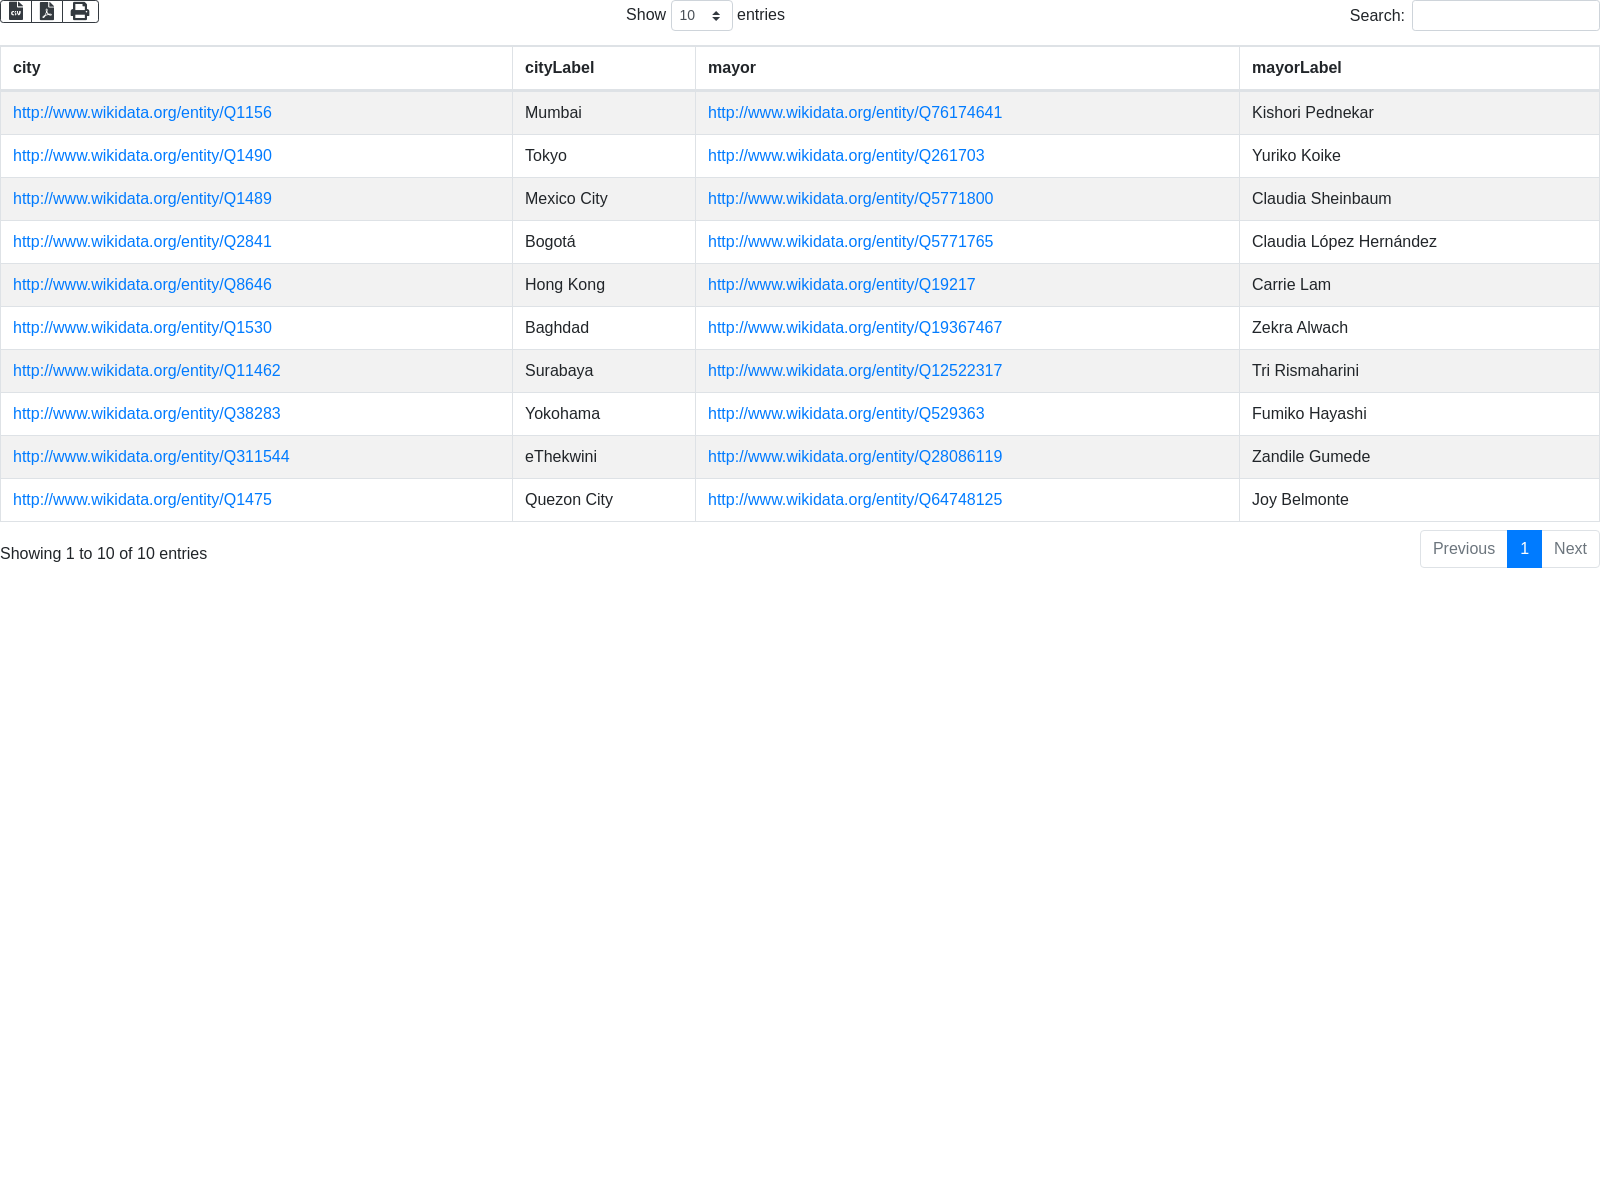Image resolution: width=1600 pixels, height=1200 pixels.
Task: Open Claudia Sheinbaum's mayor link Q5771800
Action: coord(850,199)
